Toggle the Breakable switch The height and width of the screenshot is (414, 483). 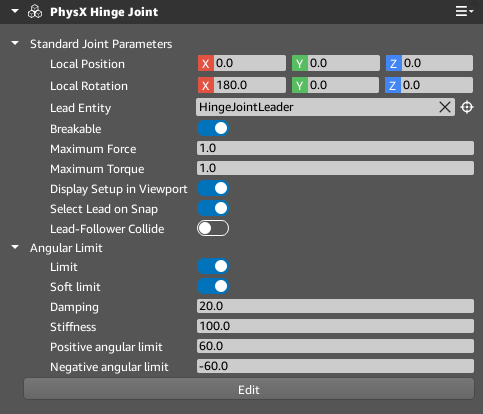point(213,128)
